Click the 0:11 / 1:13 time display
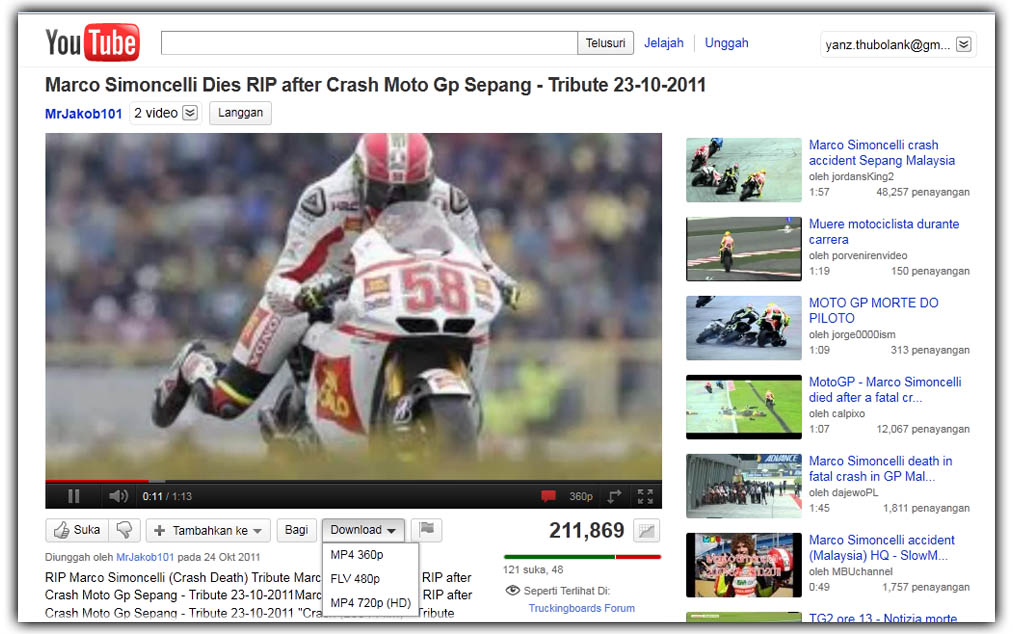The image size is (1013, 634). [x=167, y=496]
